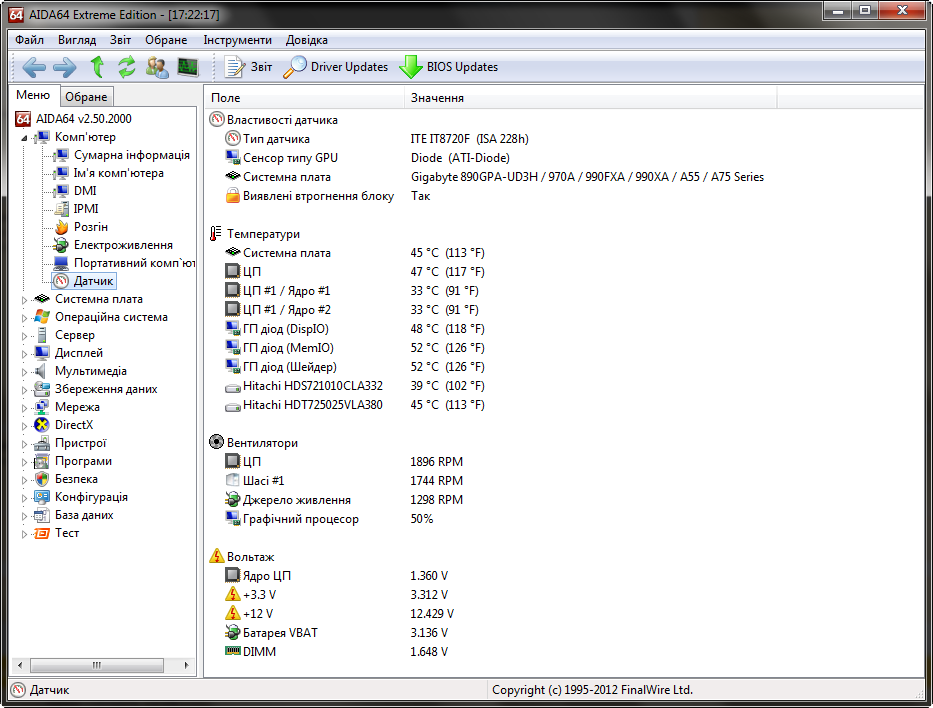Expand the Тест tree node

[x=24, y=534]
